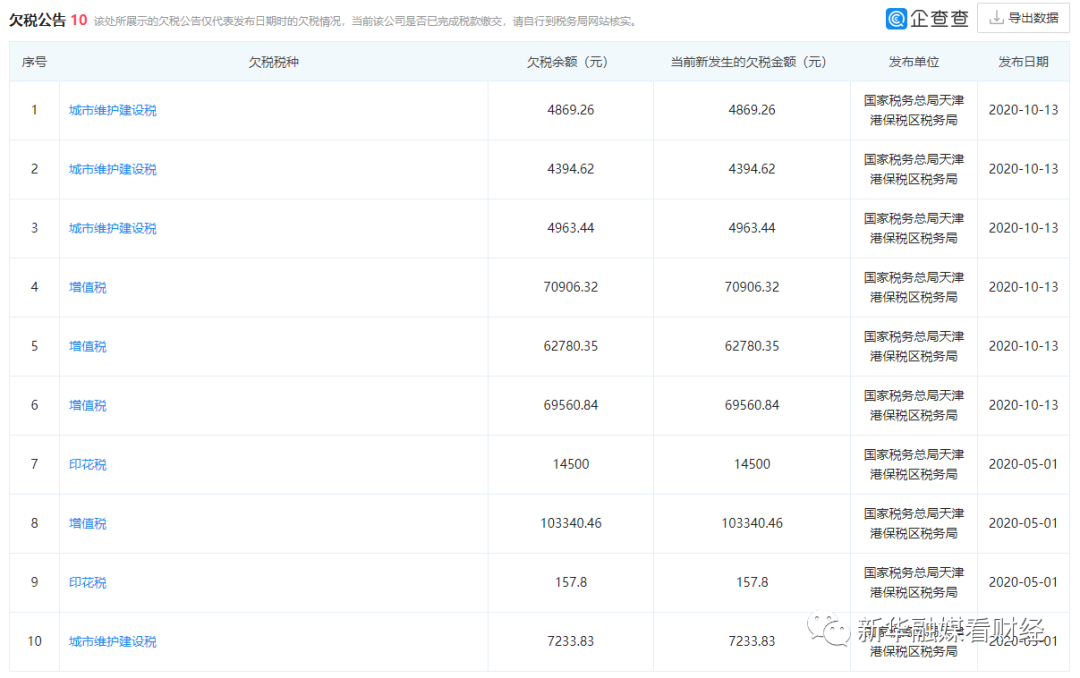Open the 印花税 link in row 7
Viewport: 1080px width, 678px height.
point(88,464)
